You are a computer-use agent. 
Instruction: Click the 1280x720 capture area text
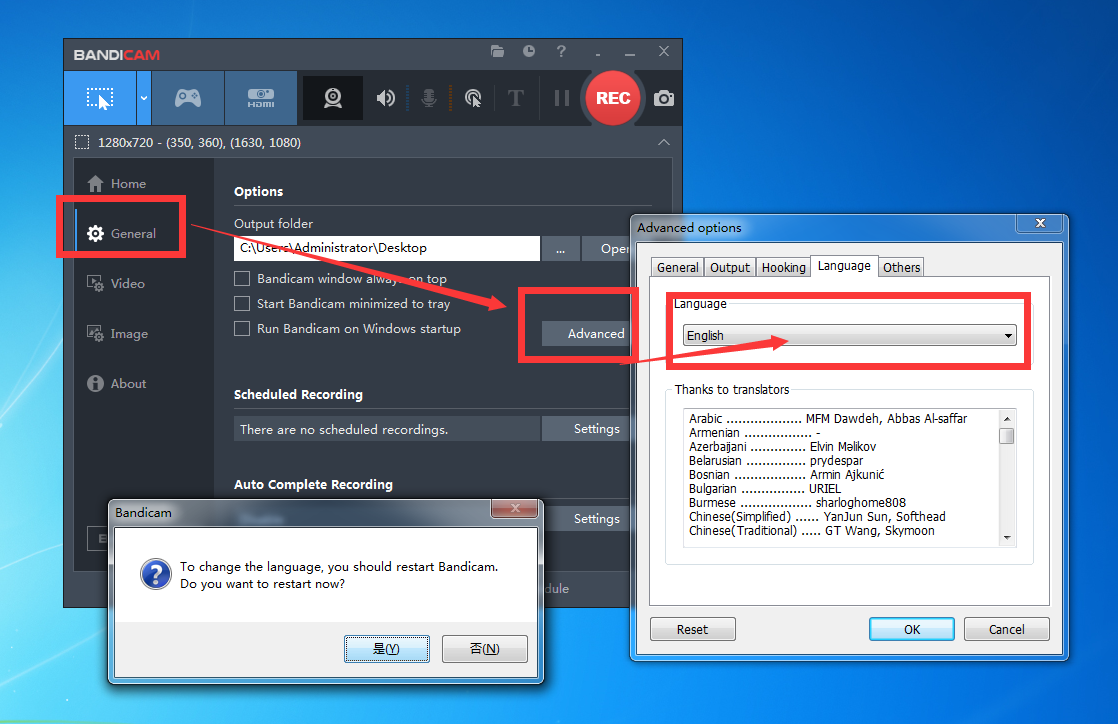(199, 143)
